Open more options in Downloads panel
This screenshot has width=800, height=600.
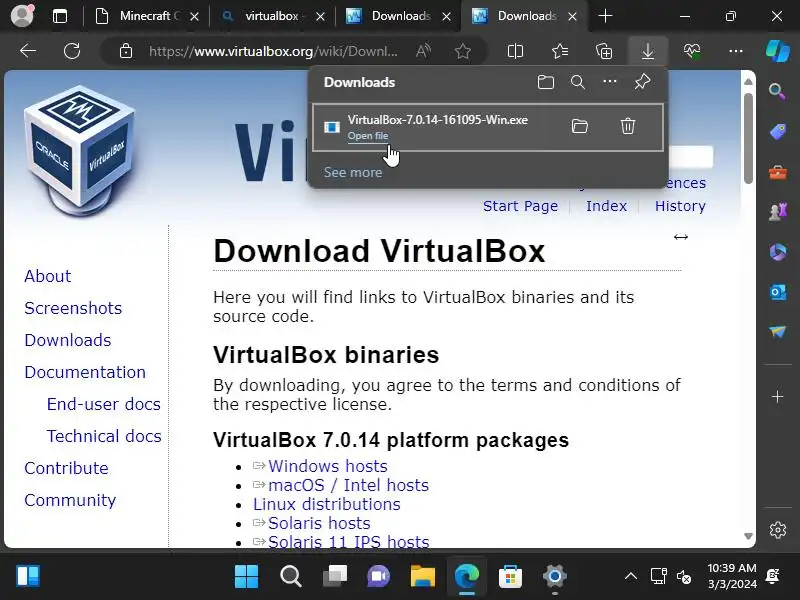(610, 82)
